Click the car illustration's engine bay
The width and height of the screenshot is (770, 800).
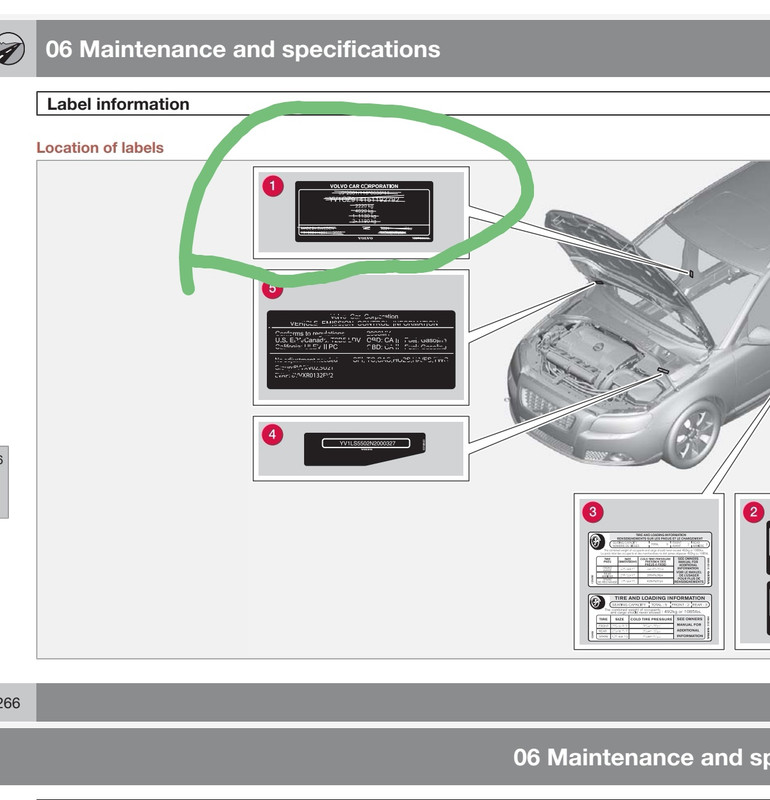(594, 360)
